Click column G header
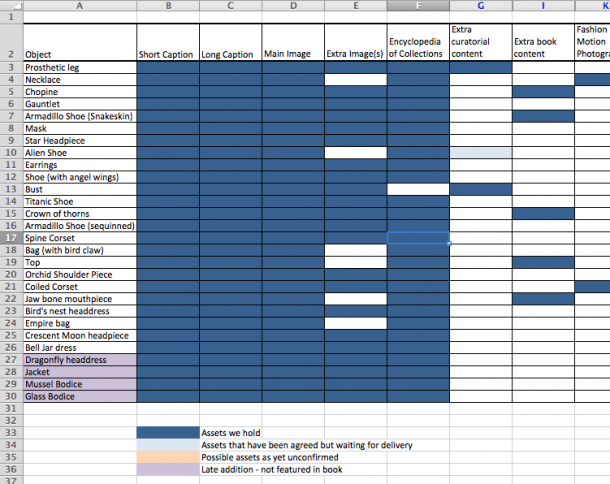The height and width of the screenshot is (484, 610). pyautogui.click(x=480, y=6)
